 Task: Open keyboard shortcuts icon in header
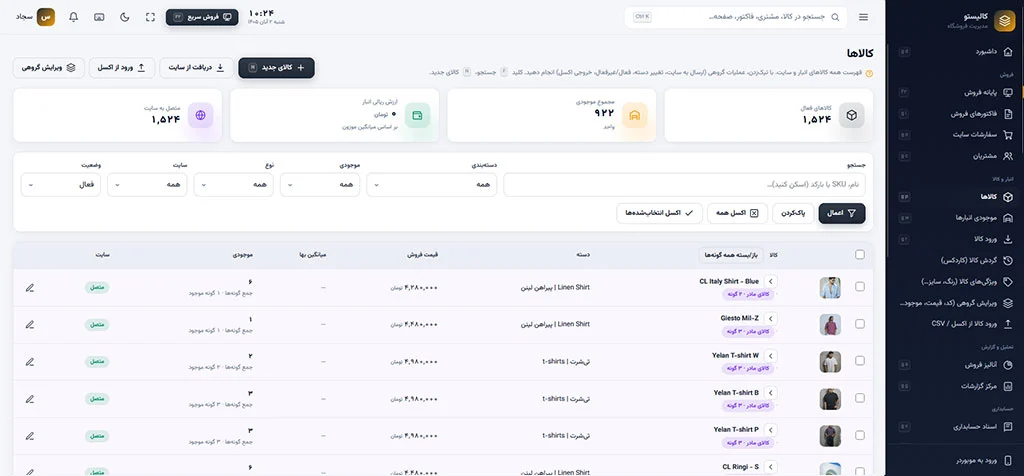coord(99,17)
